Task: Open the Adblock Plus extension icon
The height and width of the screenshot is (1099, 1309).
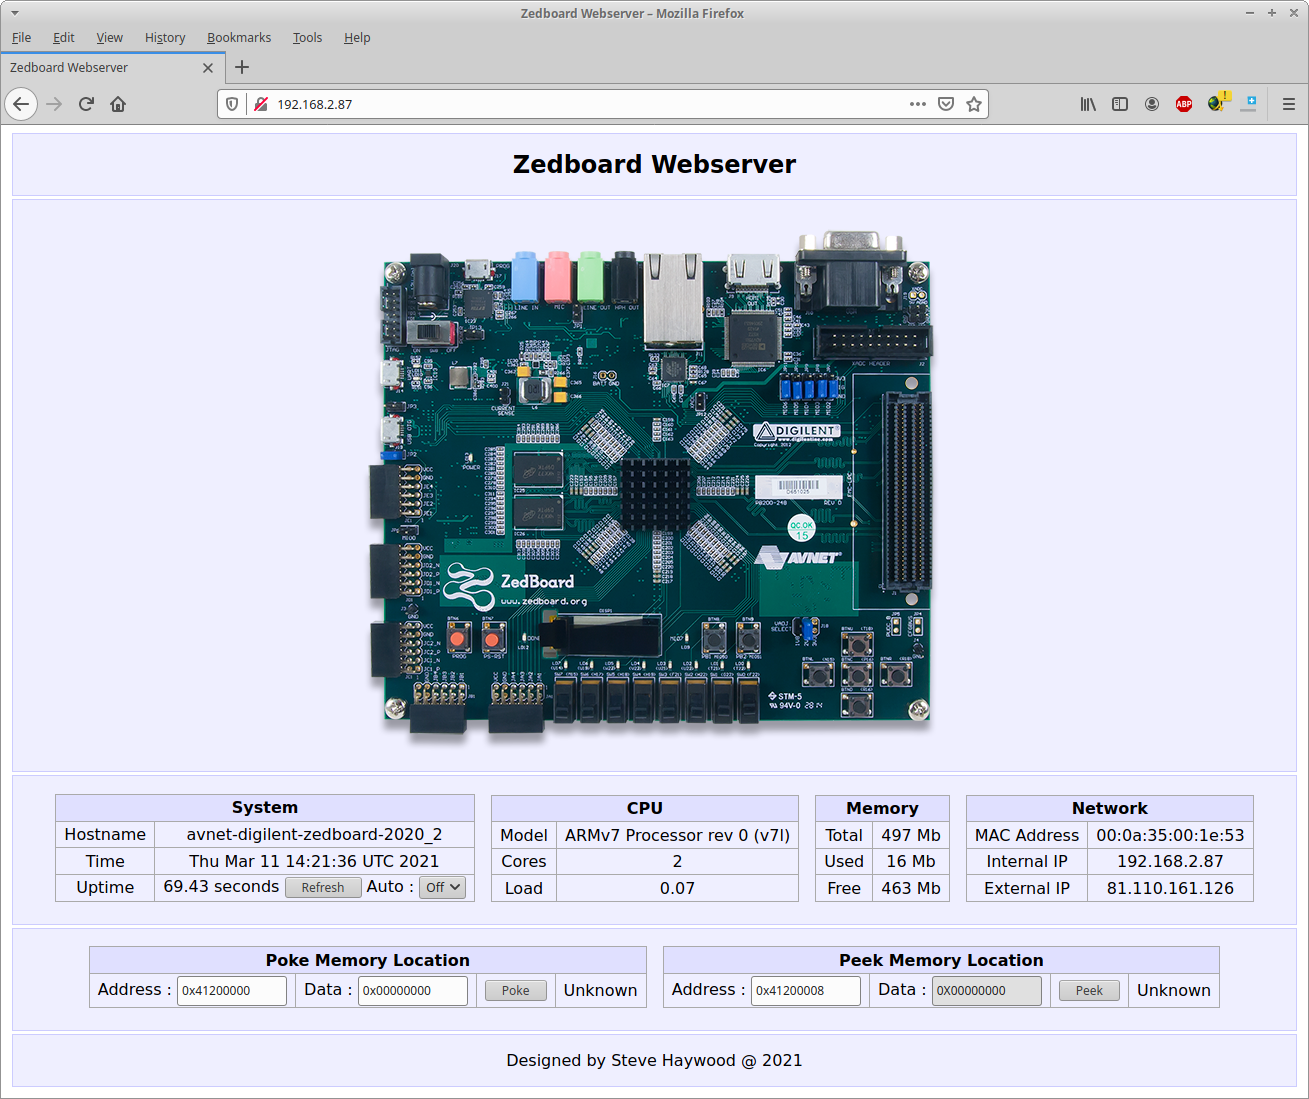Action: [x=1184, y=104]
